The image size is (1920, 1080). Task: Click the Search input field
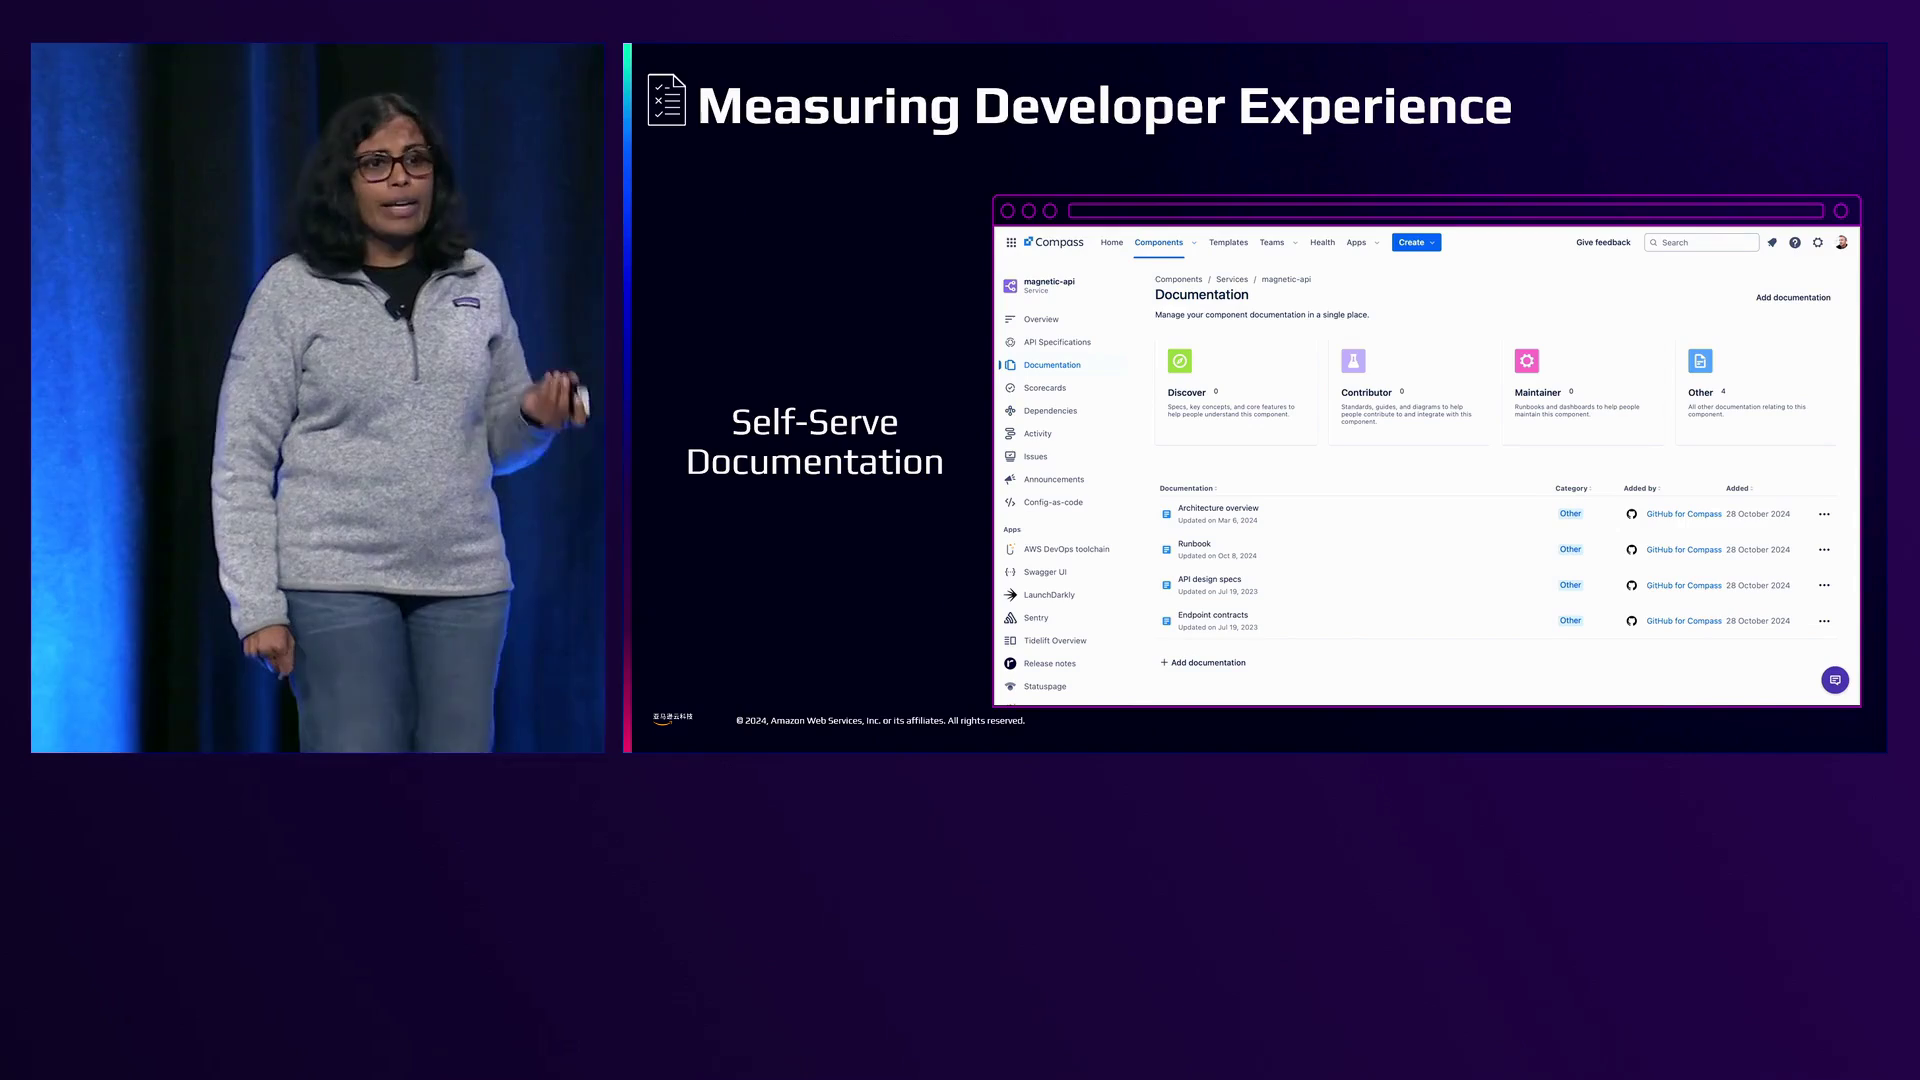point(1708,242)
